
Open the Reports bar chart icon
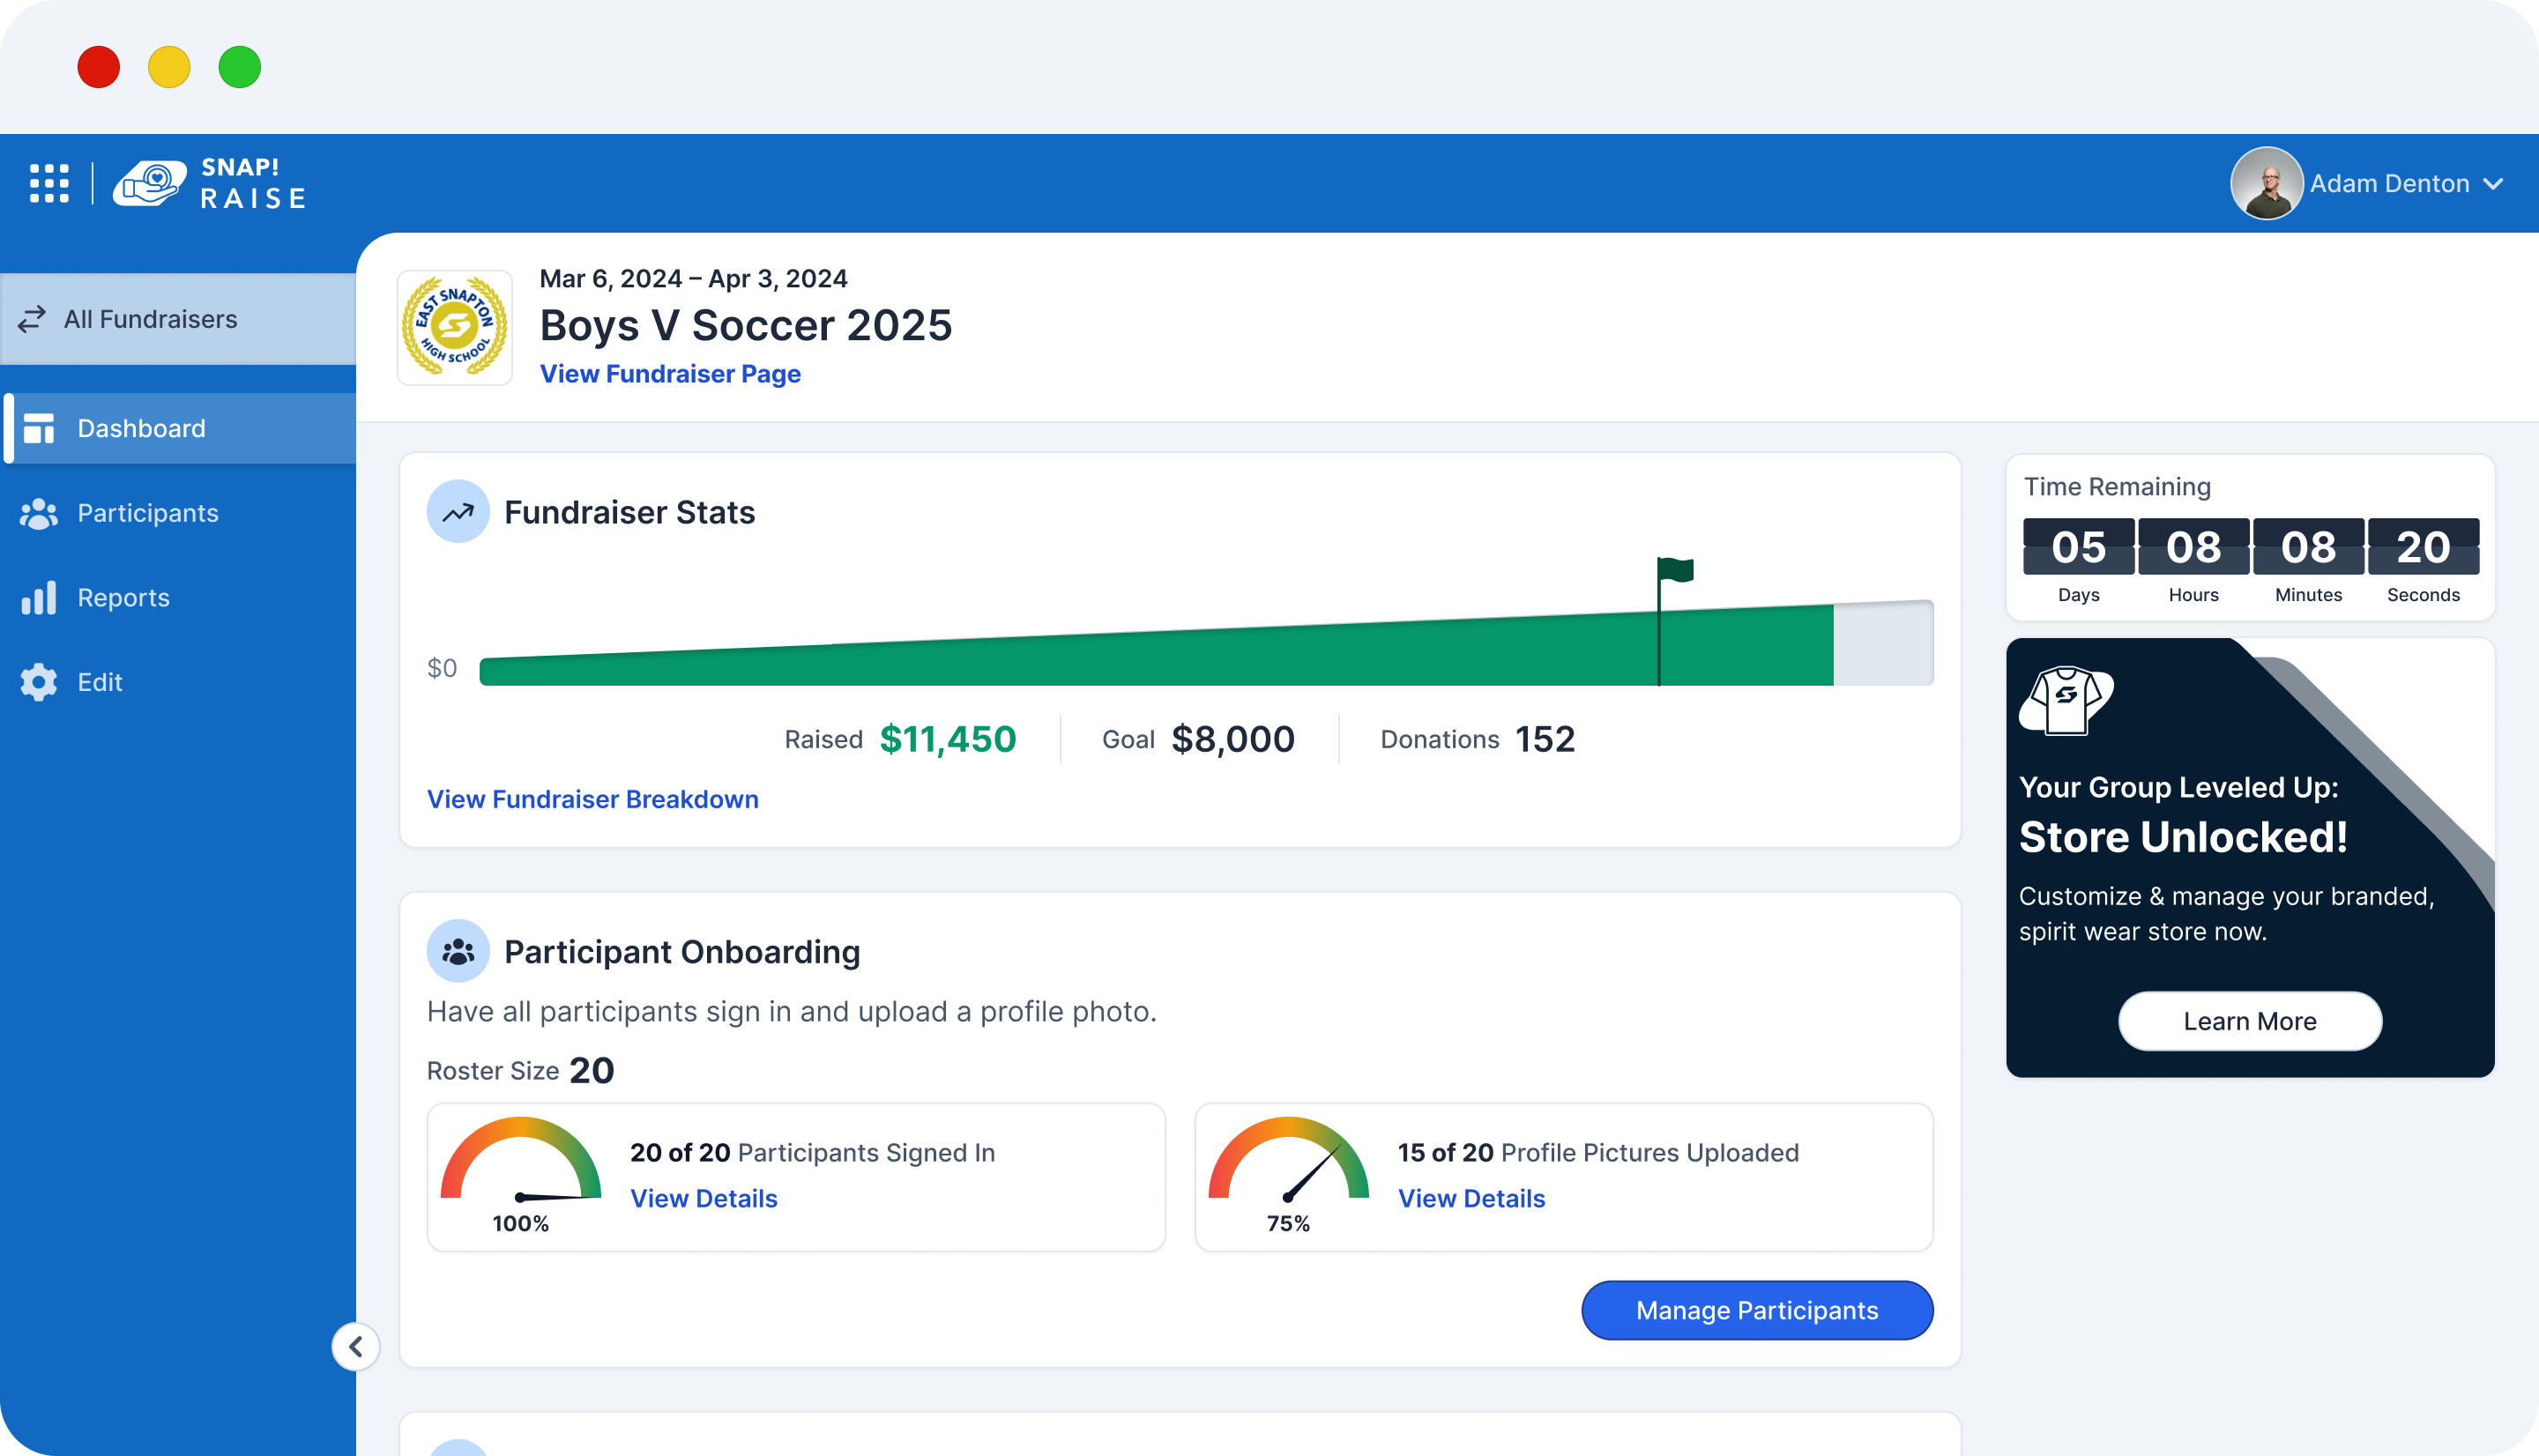[38, 597]
